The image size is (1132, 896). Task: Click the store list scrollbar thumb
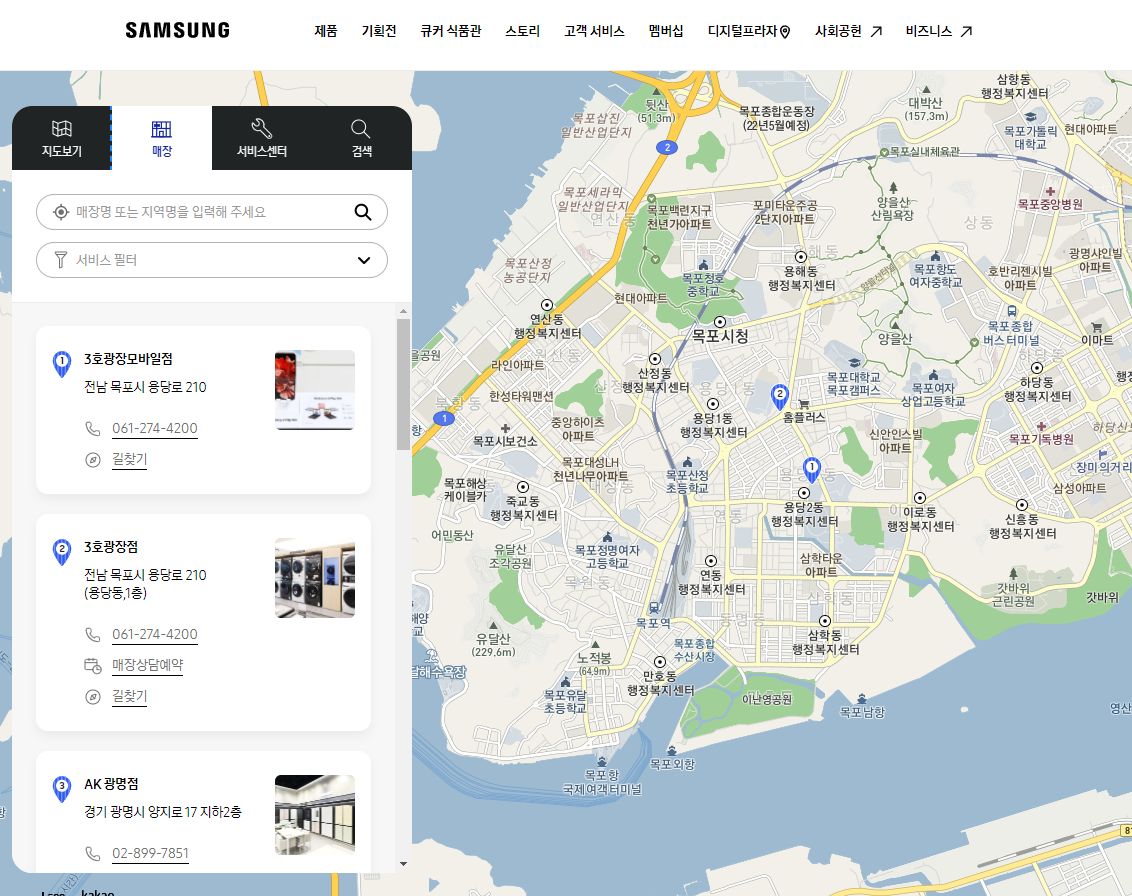coord(404,384)
